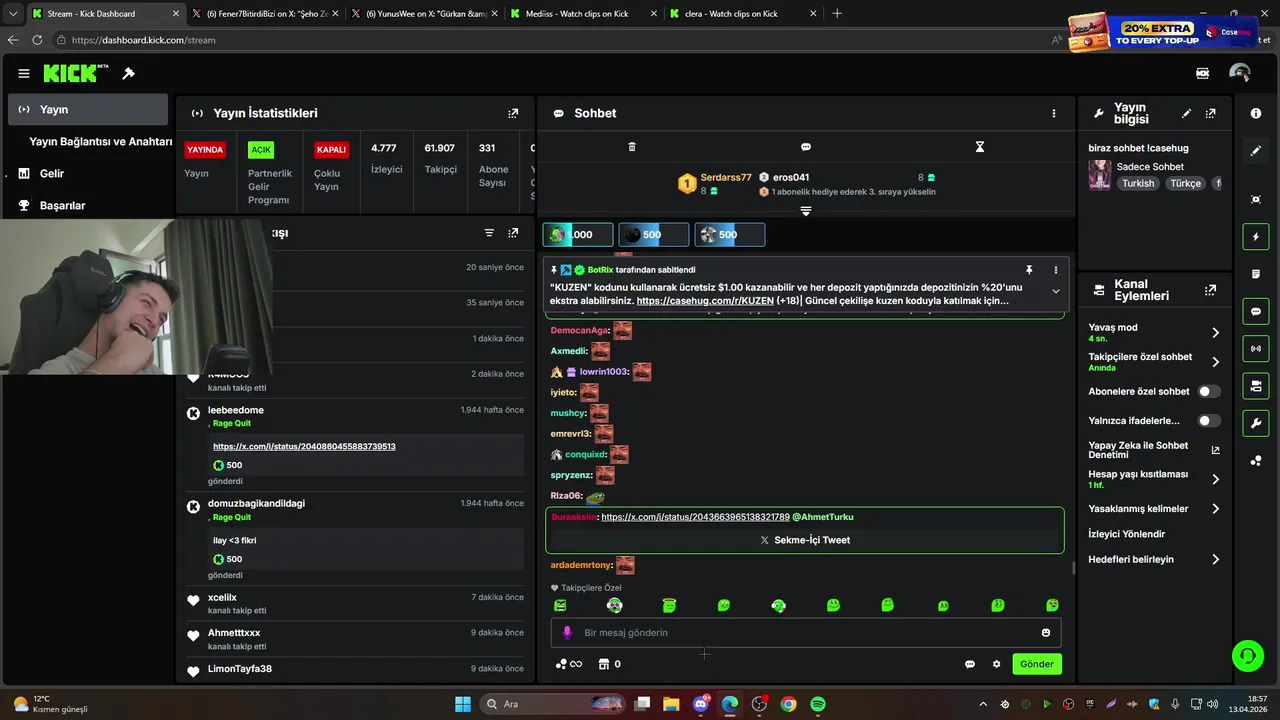1280x720 pixels.
Task: Open the hamburger menu beside Kick logo
Action: 23,73
